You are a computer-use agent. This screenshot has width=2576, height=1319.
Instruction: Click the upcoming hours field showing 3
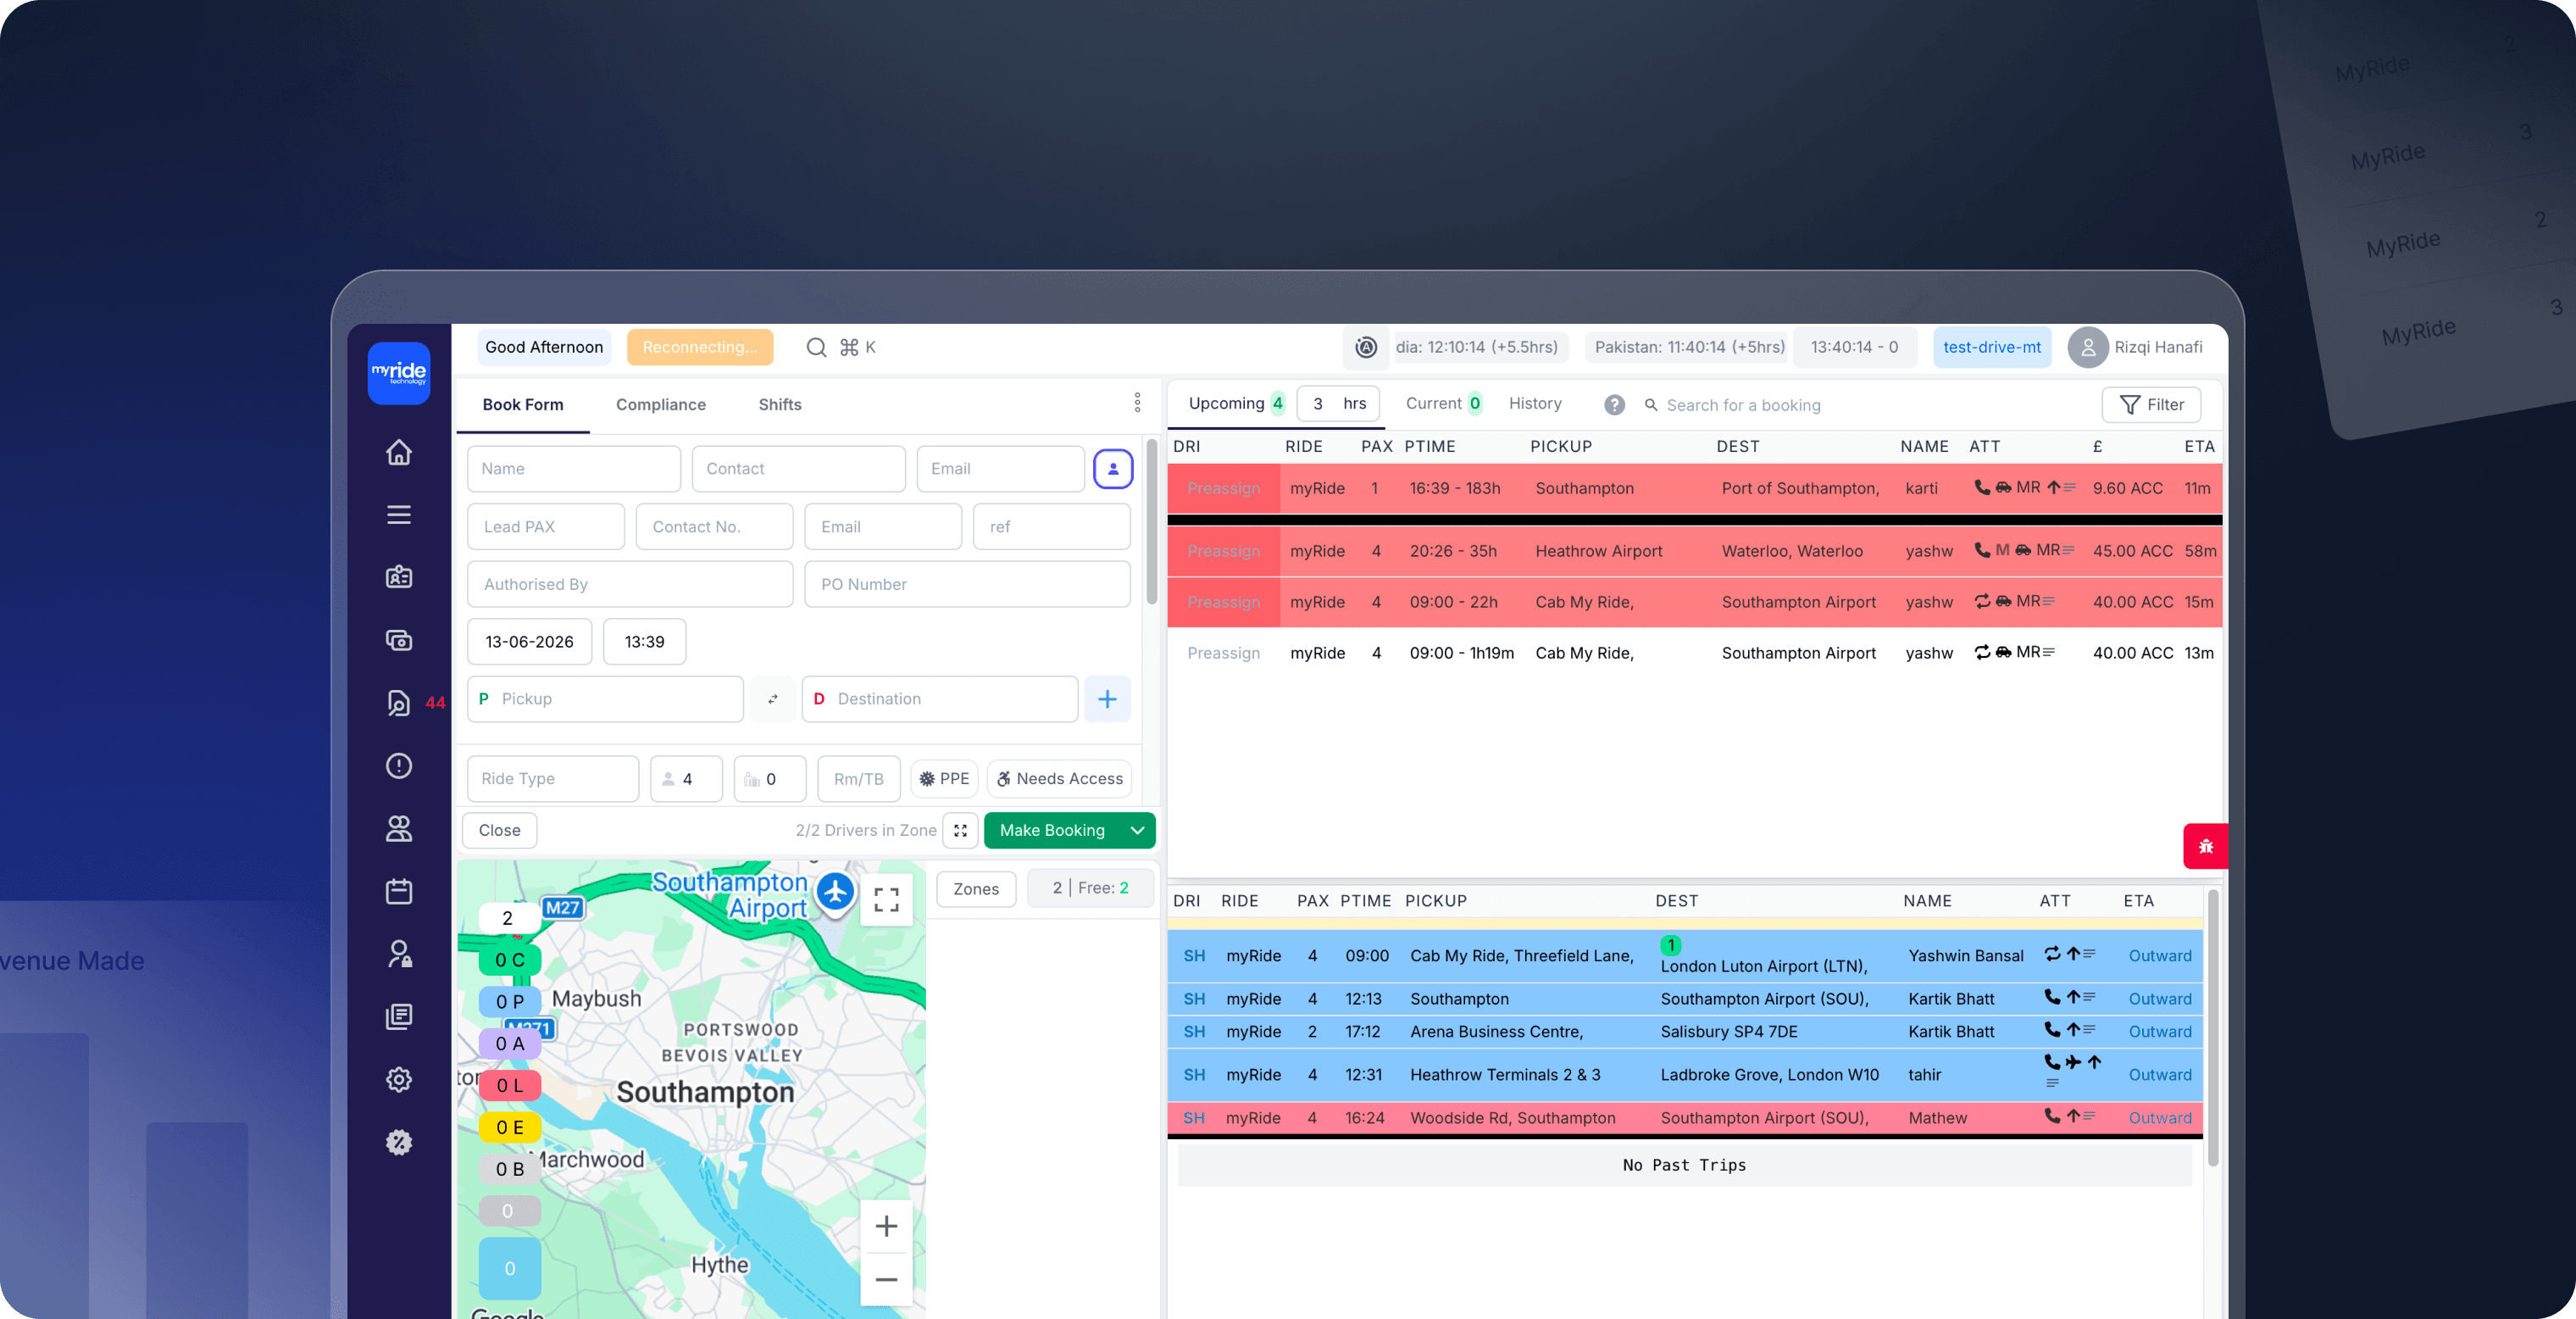tap(1340, 404)
